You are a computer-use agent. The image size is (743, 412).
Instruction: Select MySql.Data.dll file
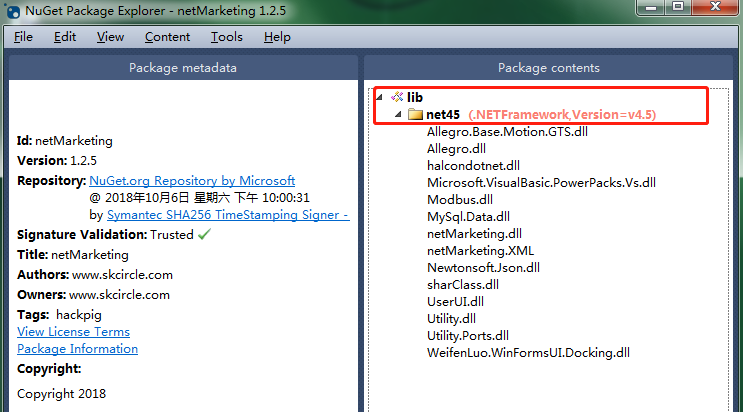point(468,217)
